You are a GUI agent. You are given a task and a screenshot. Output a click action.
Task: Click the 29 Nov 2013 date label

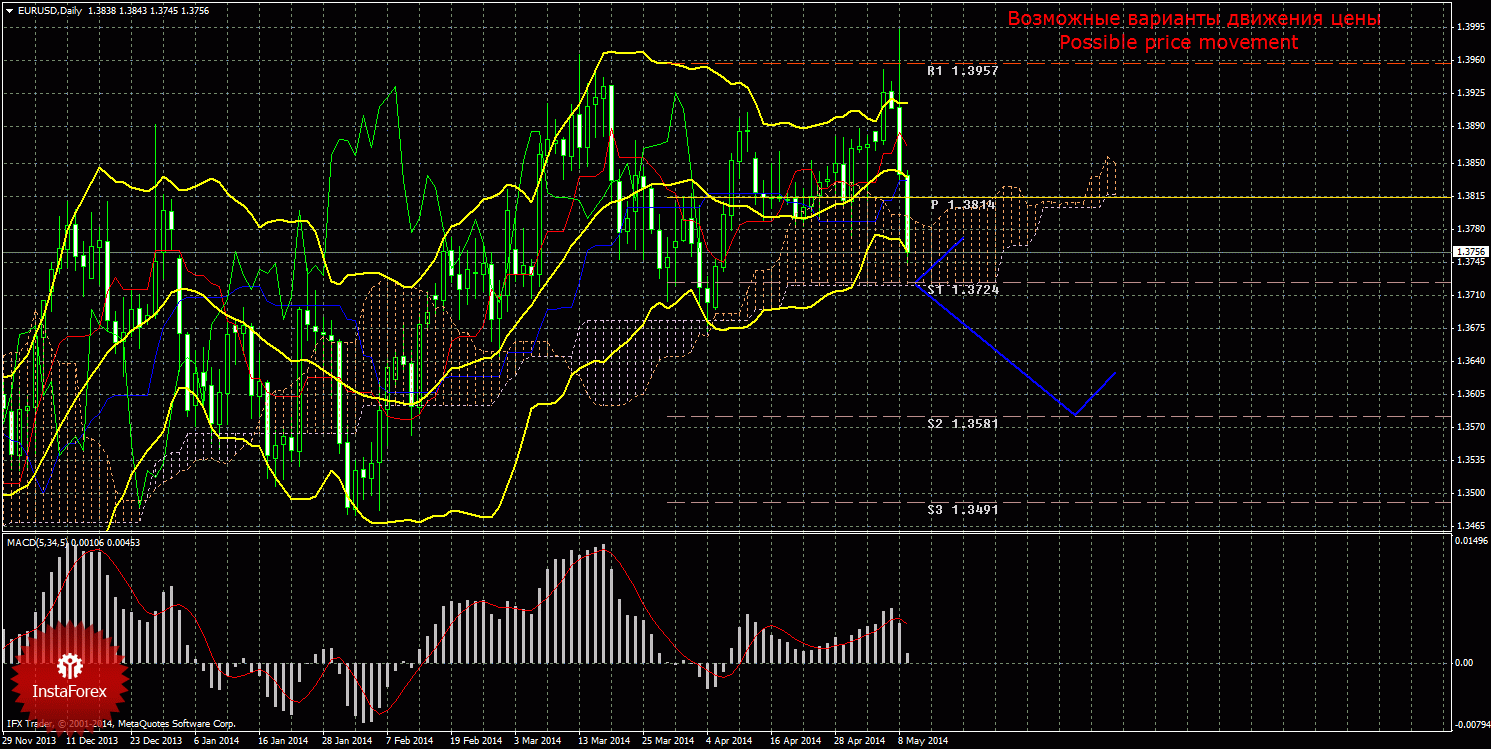pyautogui.click(x=29, y=741)
